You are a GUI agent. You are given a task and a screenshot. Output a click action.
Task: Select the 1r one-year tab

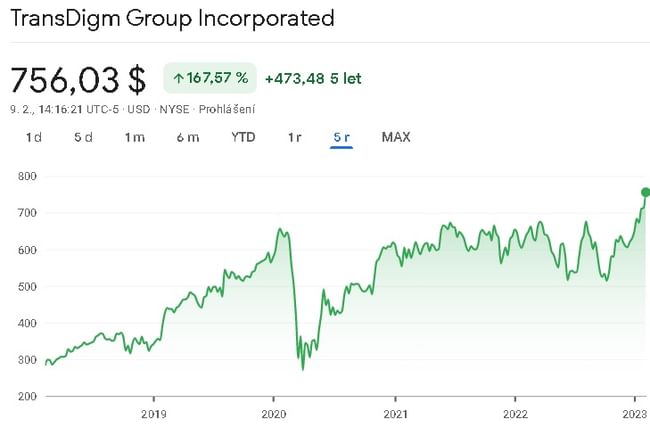click(x=294, y=137)
